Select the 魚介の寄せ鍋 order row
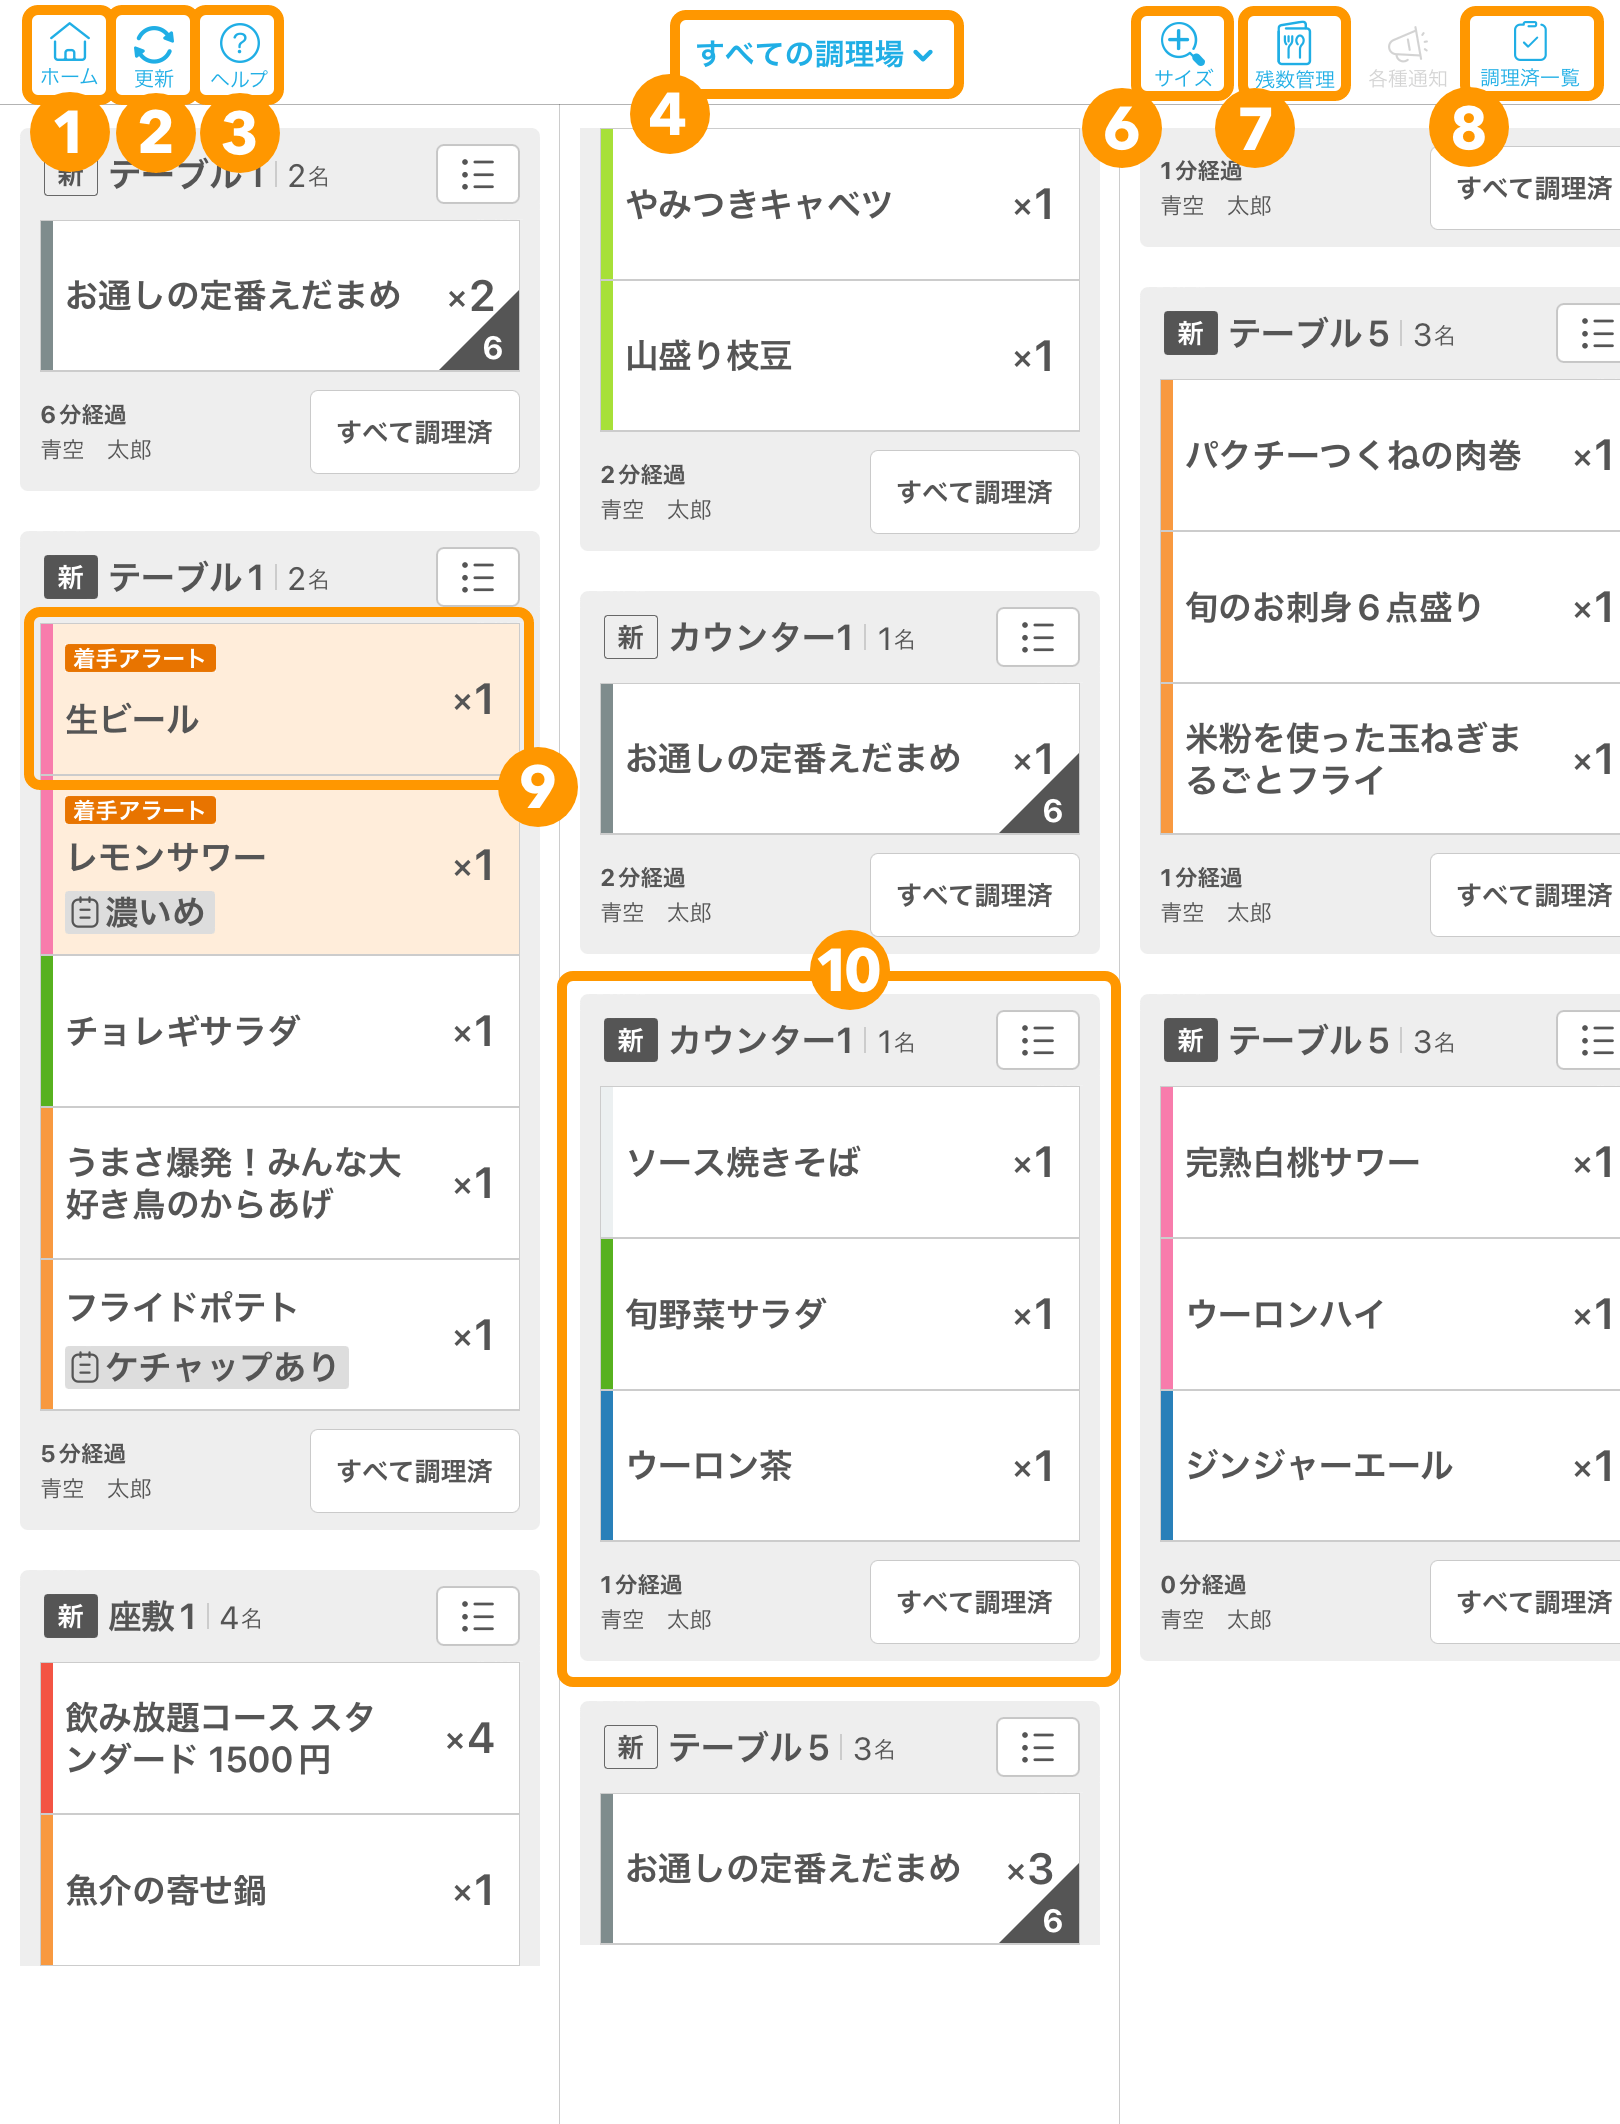 tap(280, 1890)
